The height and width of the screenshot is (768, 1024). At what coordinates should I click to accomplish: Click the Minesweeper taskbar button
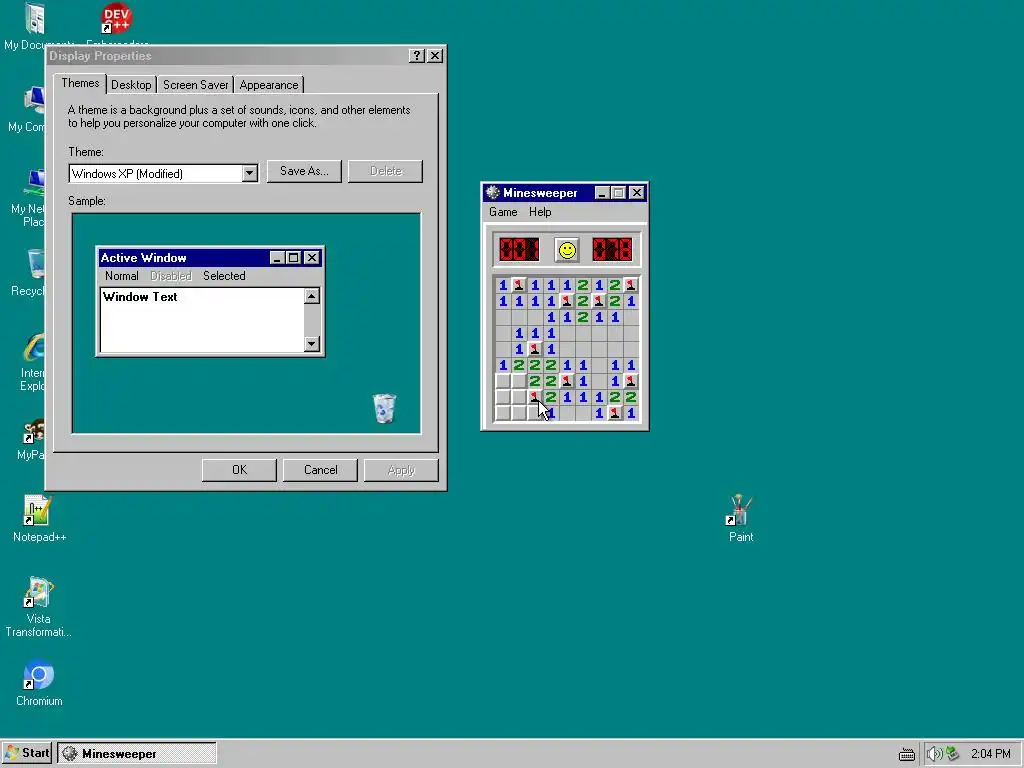click(137, 754)
